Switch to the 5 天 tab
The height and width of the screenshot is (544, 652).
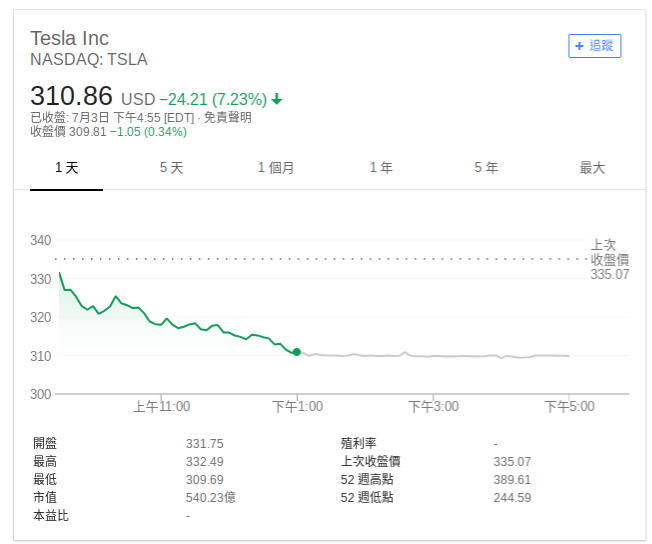(171, 168)
